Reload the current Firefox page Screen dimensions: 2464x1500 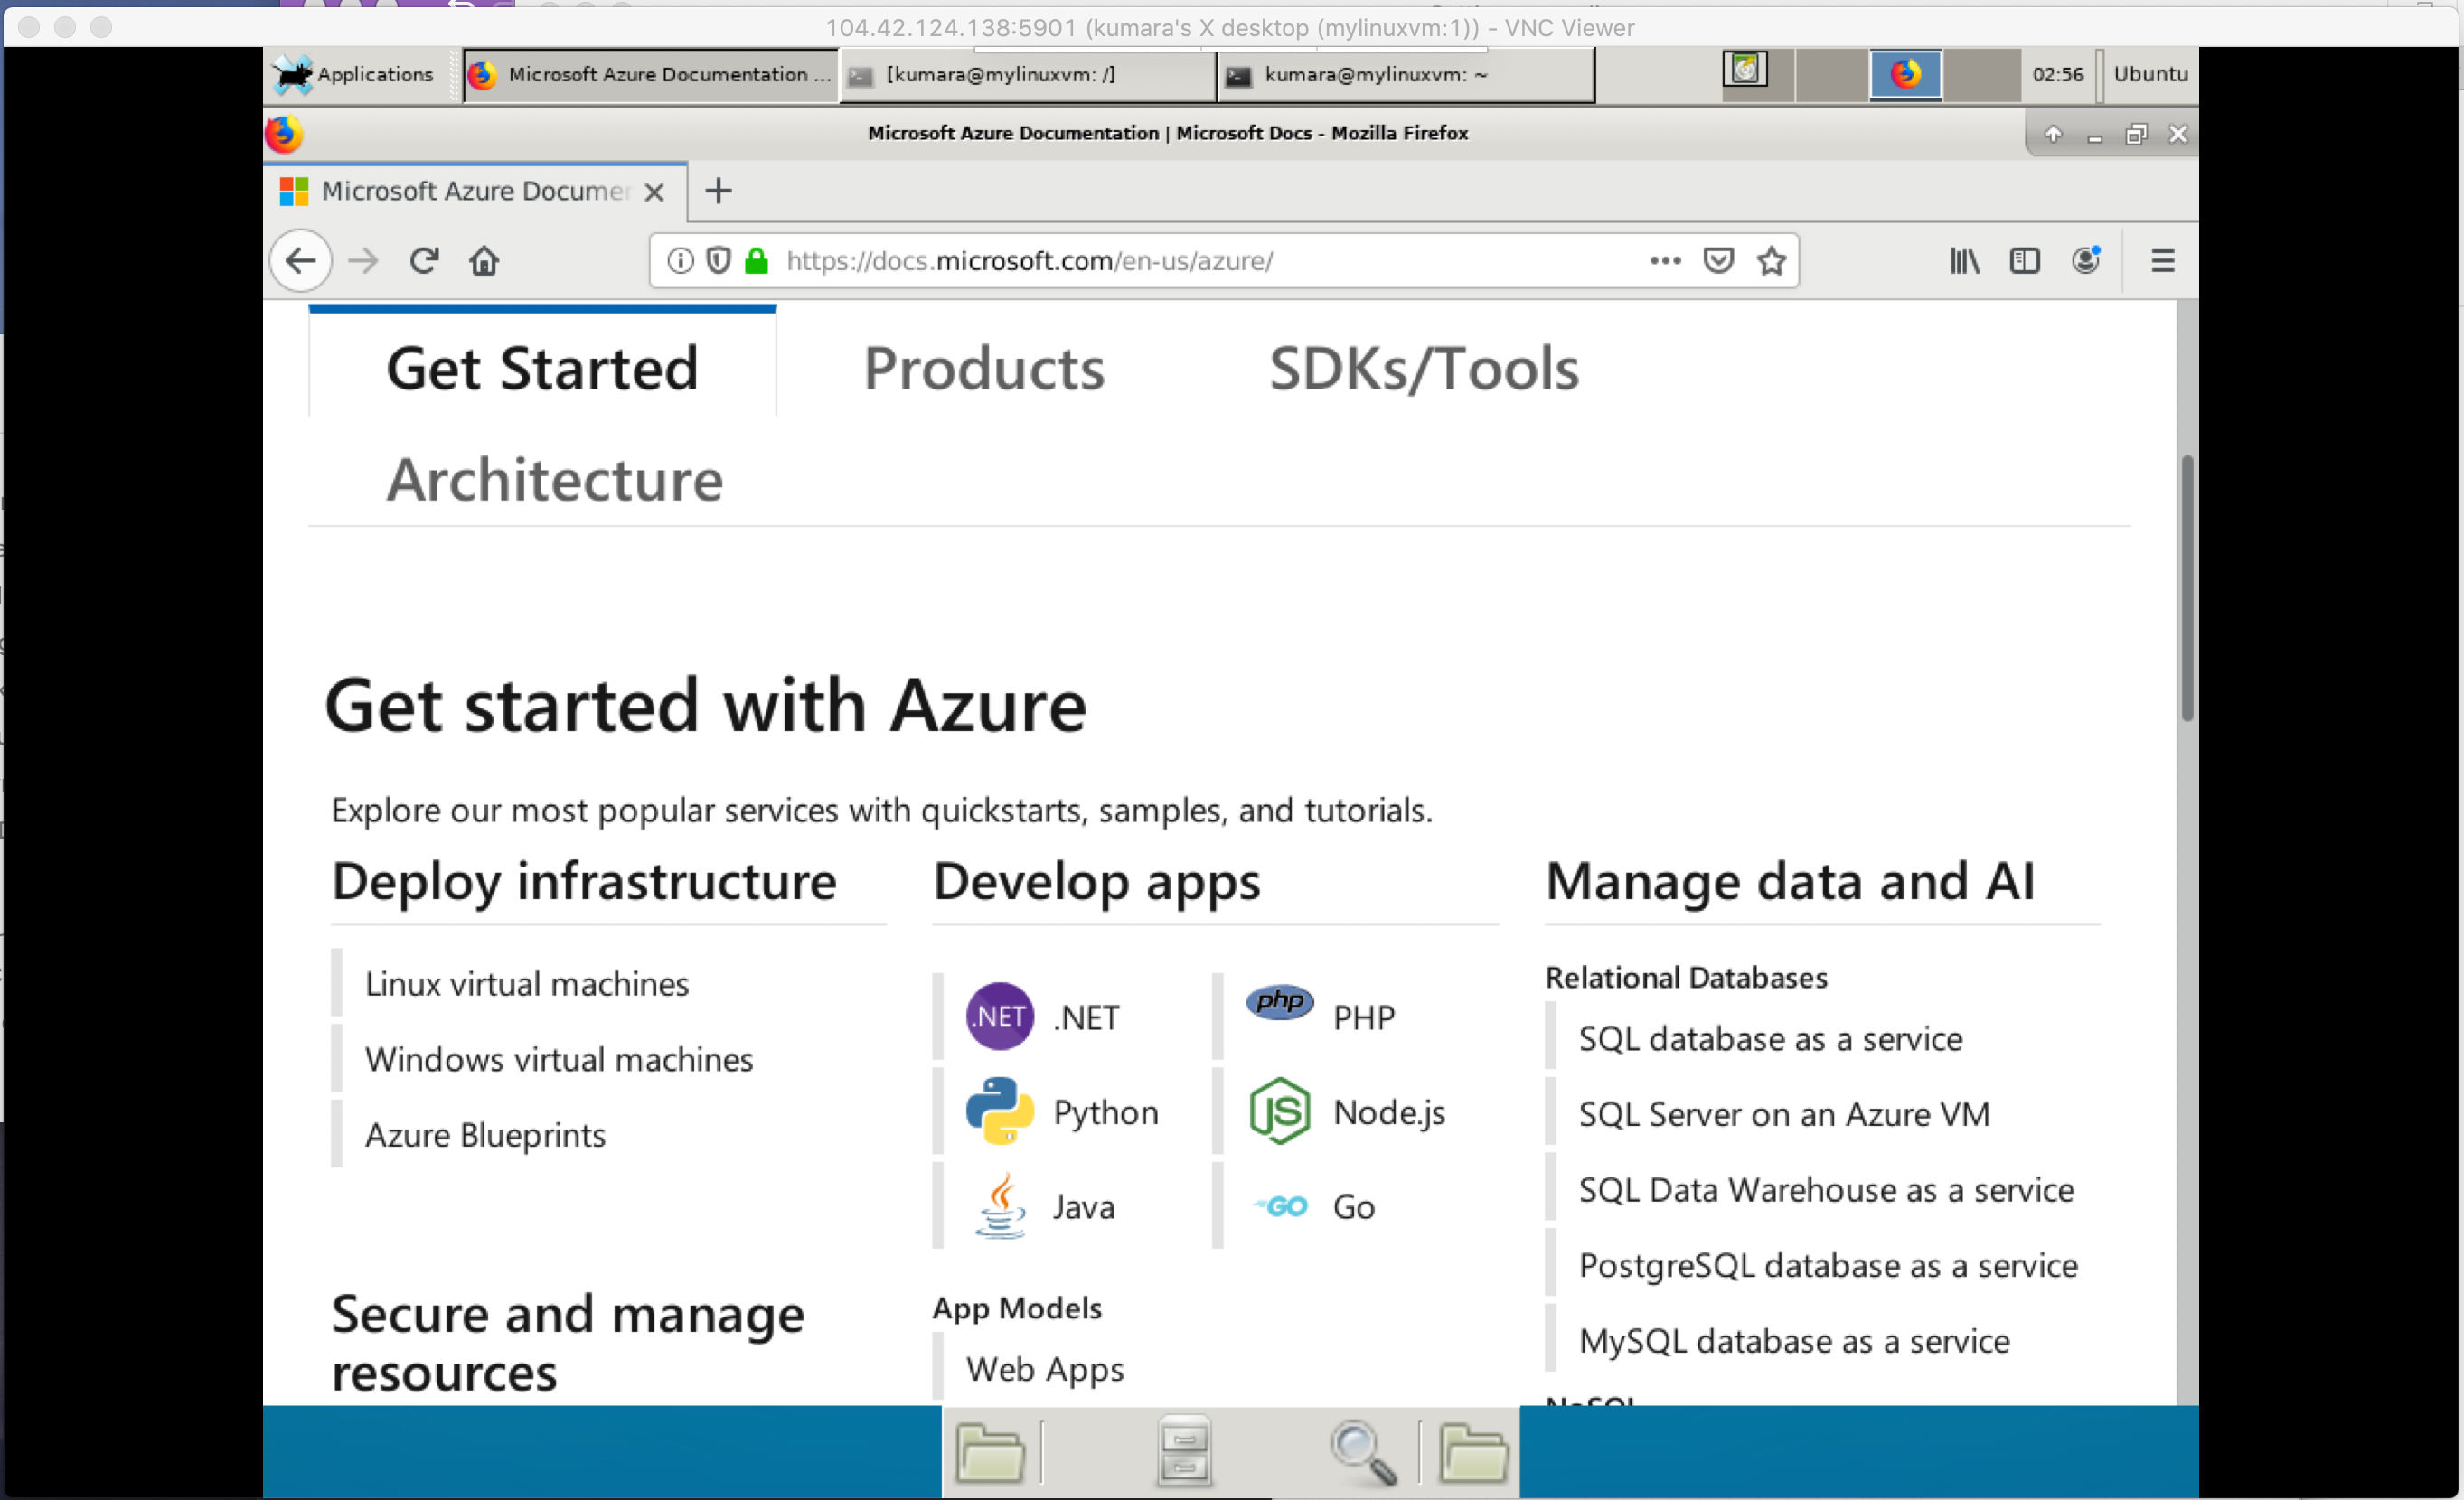pos(424,261)
